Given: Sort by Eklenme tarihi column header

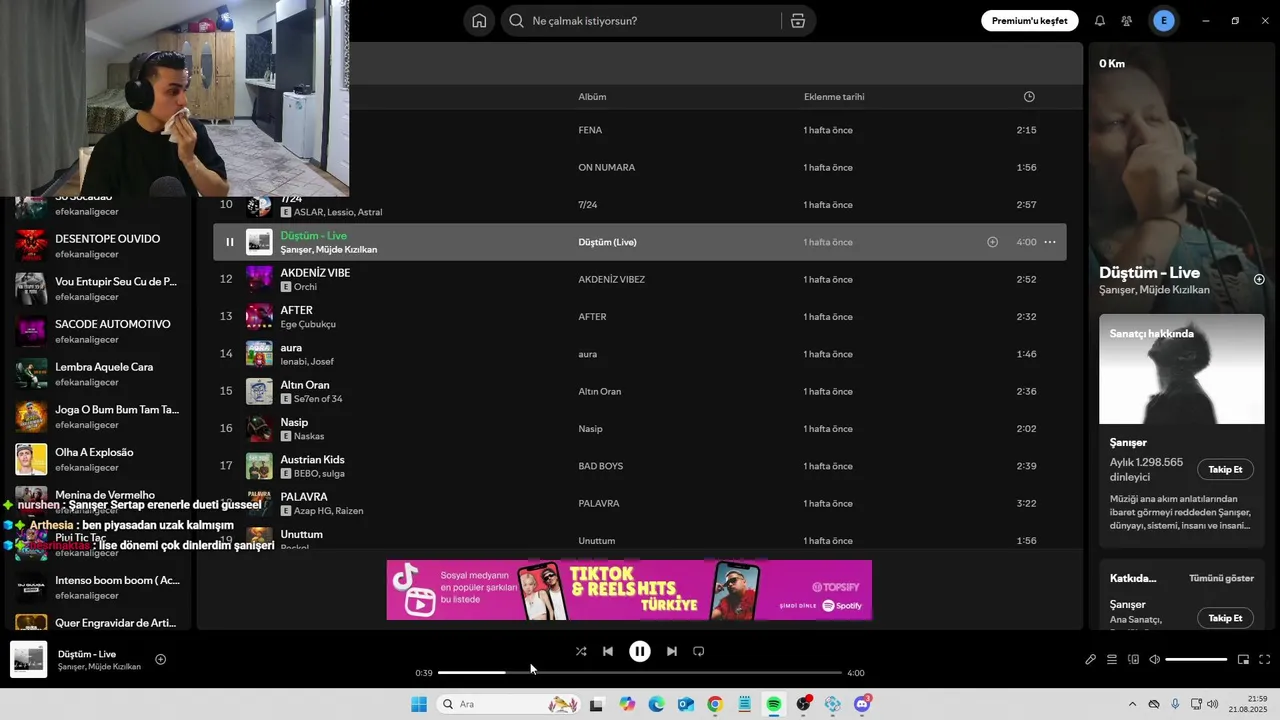Looking at the screenshot, I should point(834,97).
